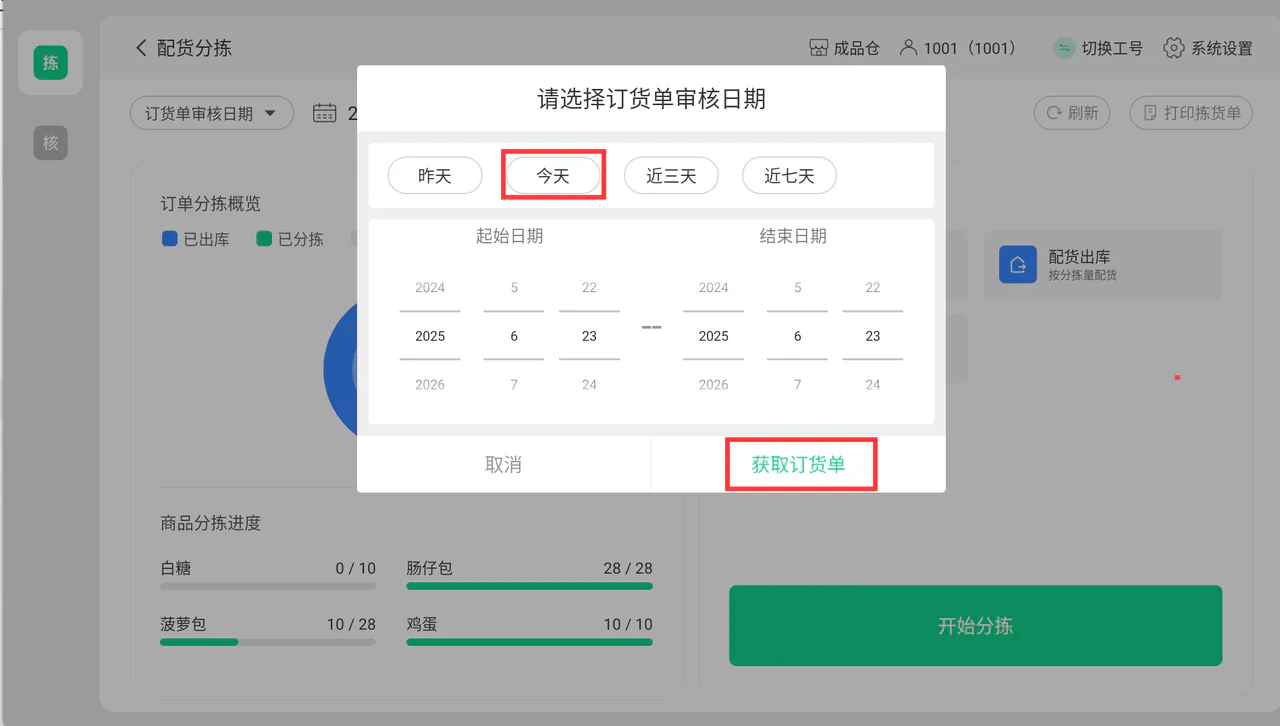This screenshot has height=726, width=1280.
Task: Click the 已出库 blue legend swatch
Action: point(169,239)
